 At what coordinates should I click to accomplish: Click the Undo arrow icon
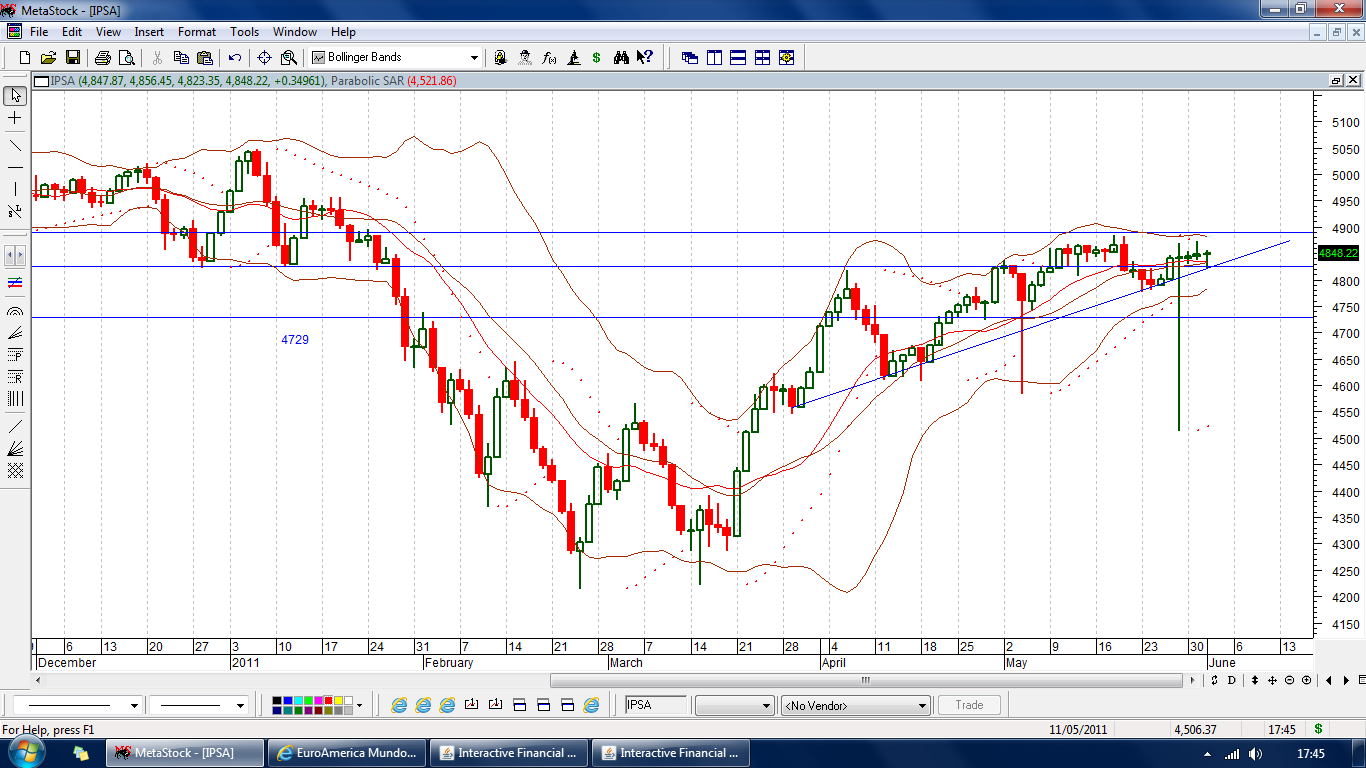pyautogui.click(x=235, y=58)
